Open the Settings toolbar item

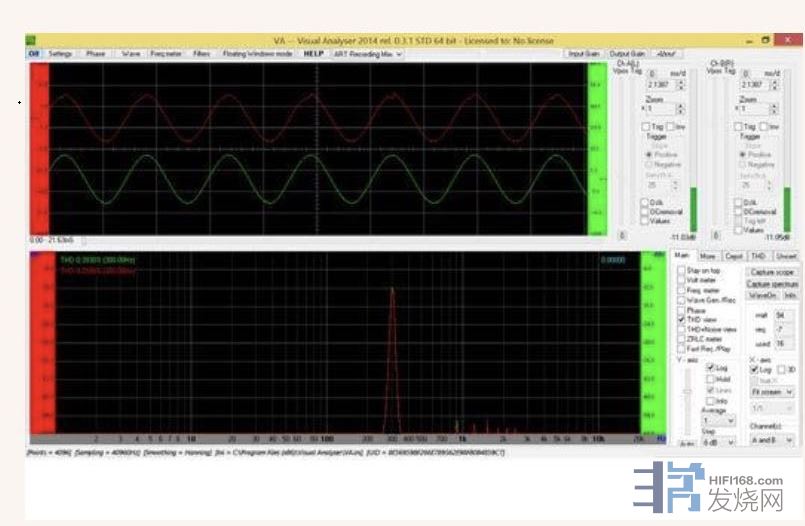(60, 54)
